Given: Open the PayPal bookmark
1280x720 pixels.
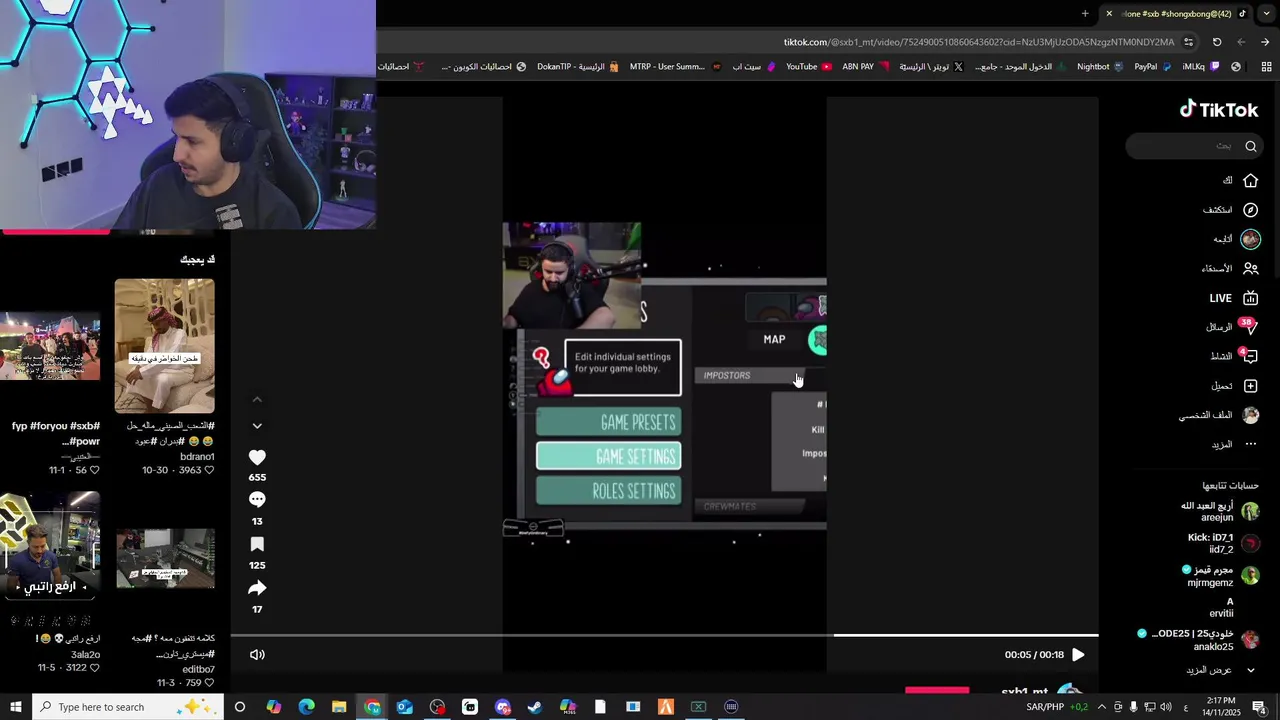Looking at the screenshot, I should pos(1153,67).
